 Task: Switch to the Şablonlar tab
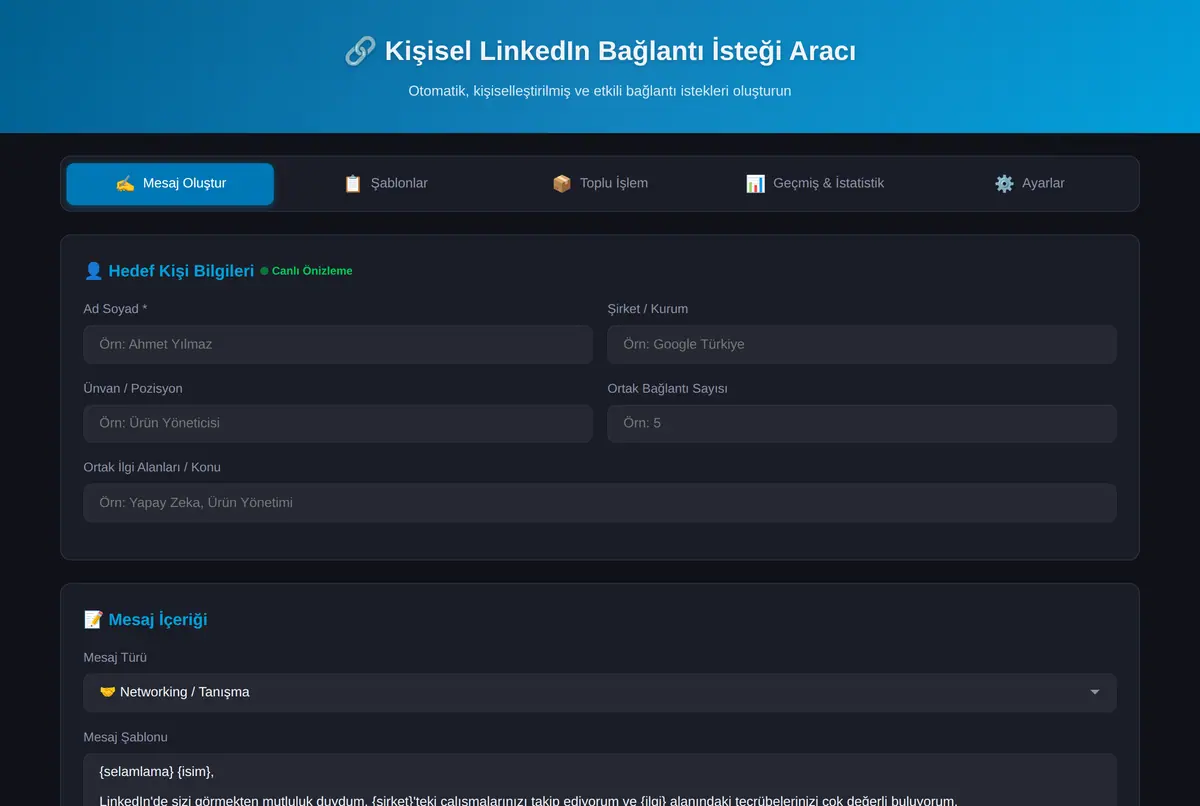(x=385, y=184)
